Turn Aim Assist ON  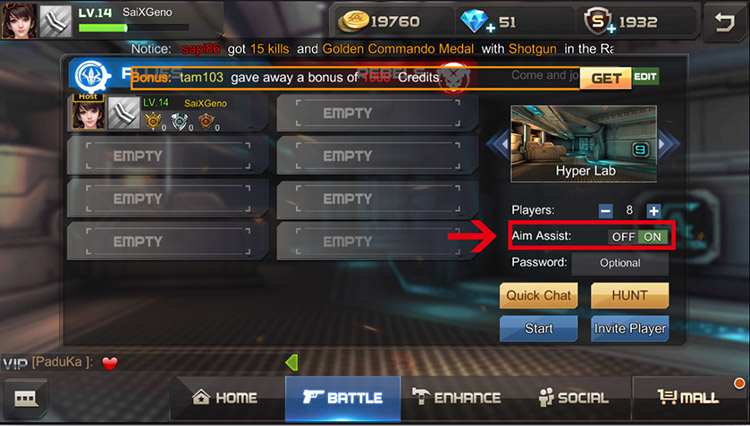(652, 237)
